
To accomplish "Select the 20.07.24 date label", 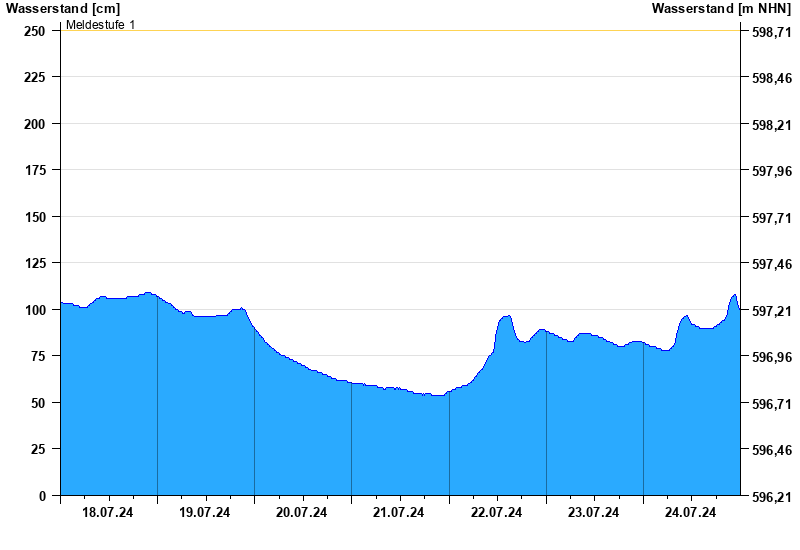I will click(302, 513).
